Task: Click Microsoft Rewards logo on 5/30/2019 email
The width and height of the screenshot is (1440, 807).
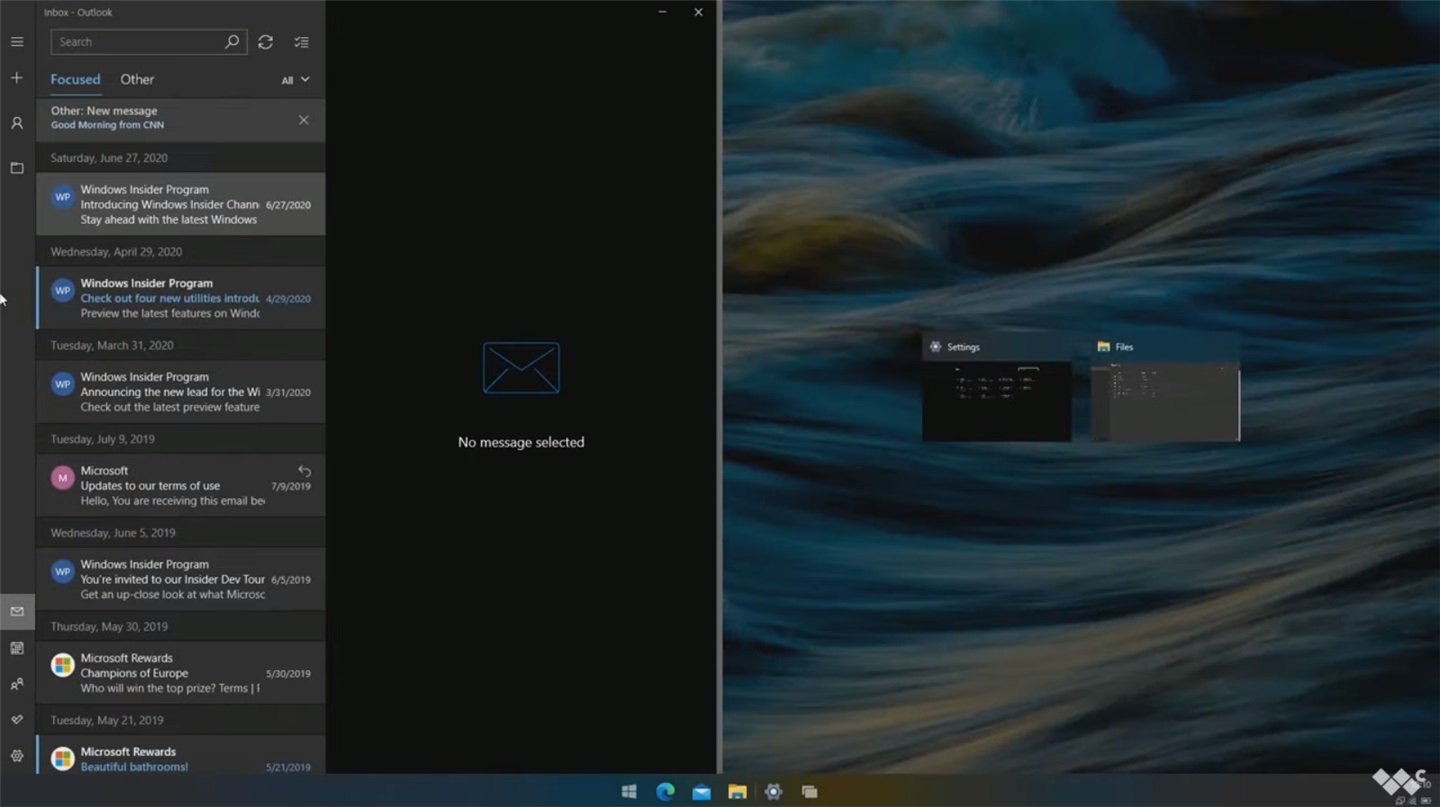Action: click(63, 665)
